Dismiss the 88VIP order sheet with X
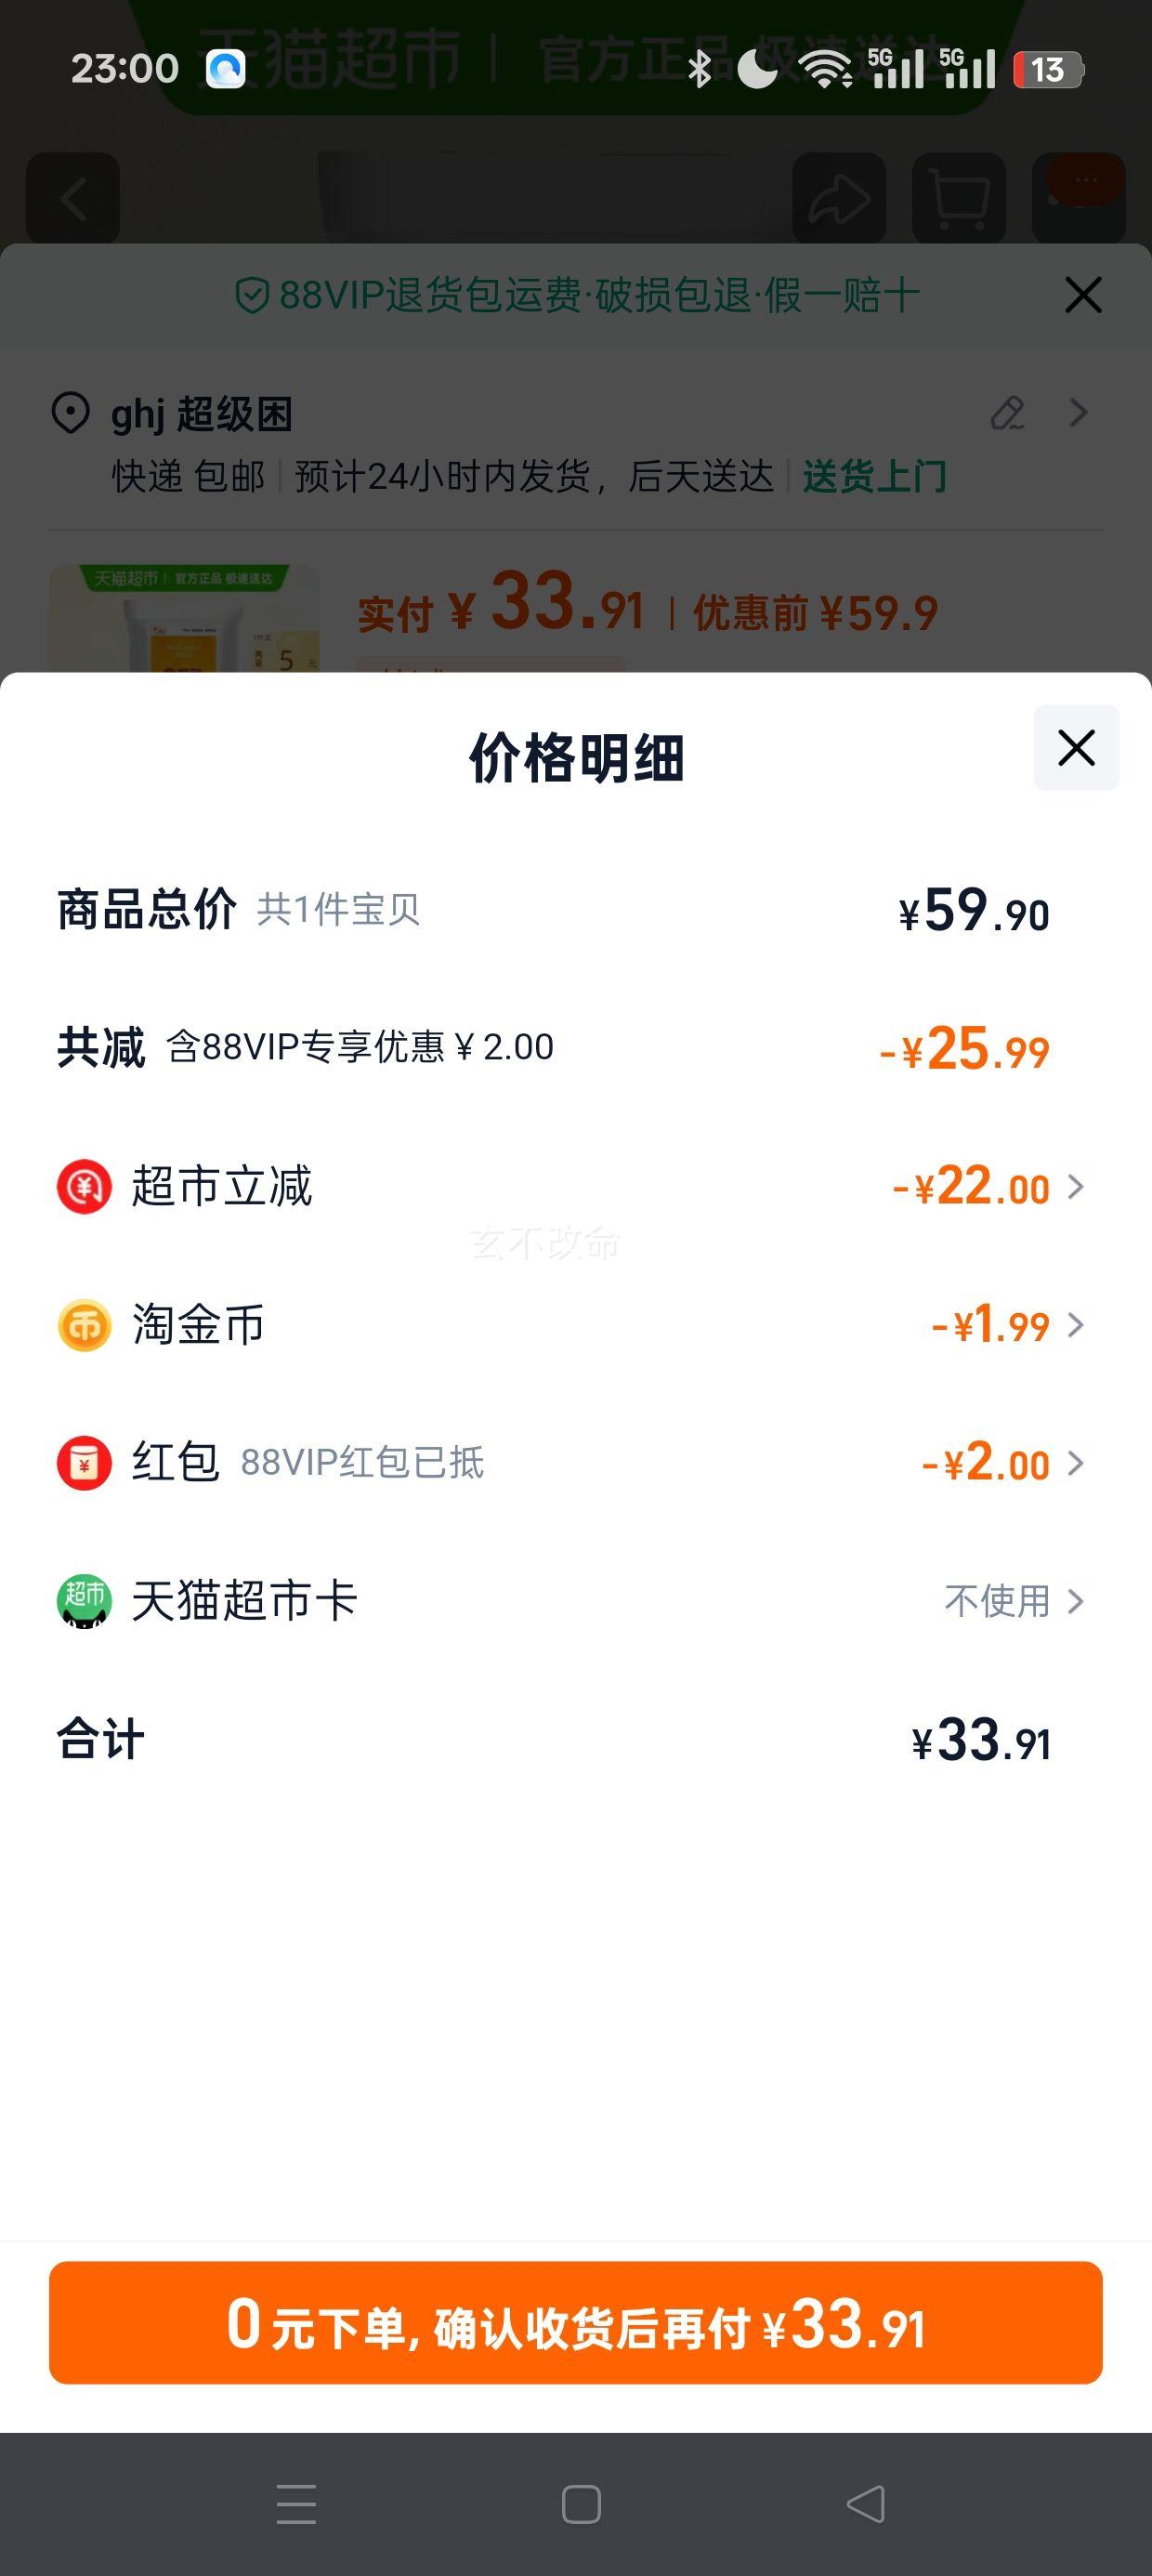The height and width of the screenshot is (2576, 1152). click(1083, 295)
